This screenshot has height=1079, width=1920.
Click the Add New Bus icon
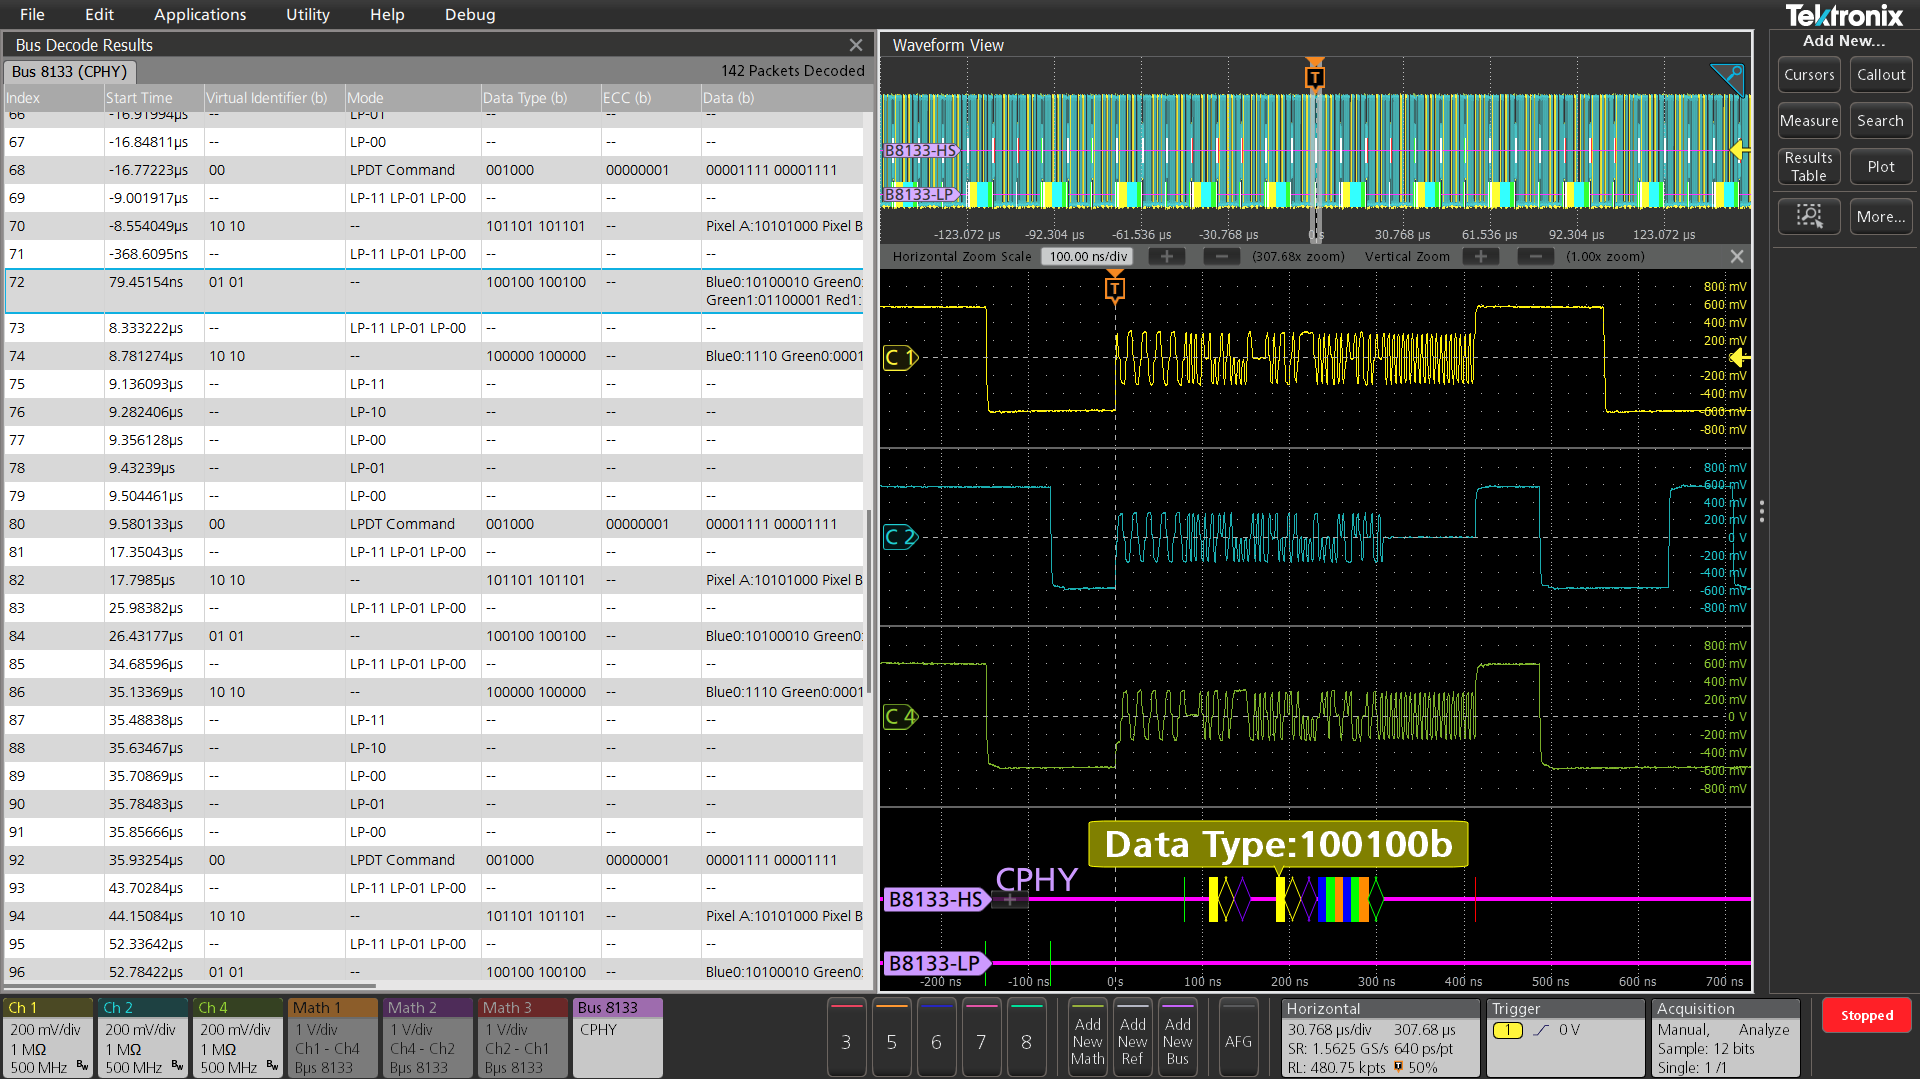click(1177, 1038)
